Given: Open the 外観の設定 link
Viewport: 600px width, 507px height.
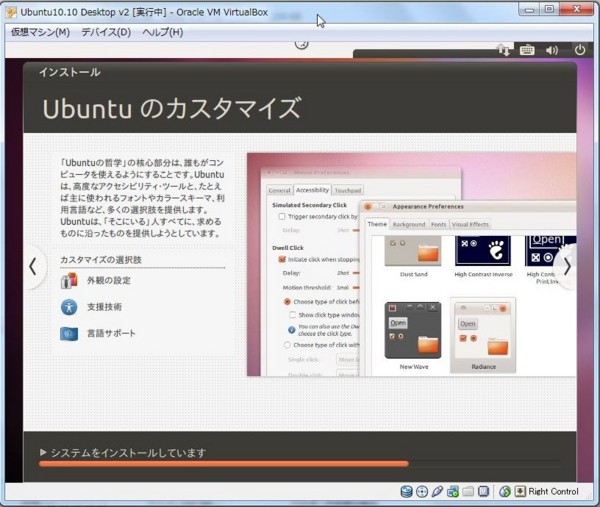Looking at the screenshot, I should pos(109,280).
